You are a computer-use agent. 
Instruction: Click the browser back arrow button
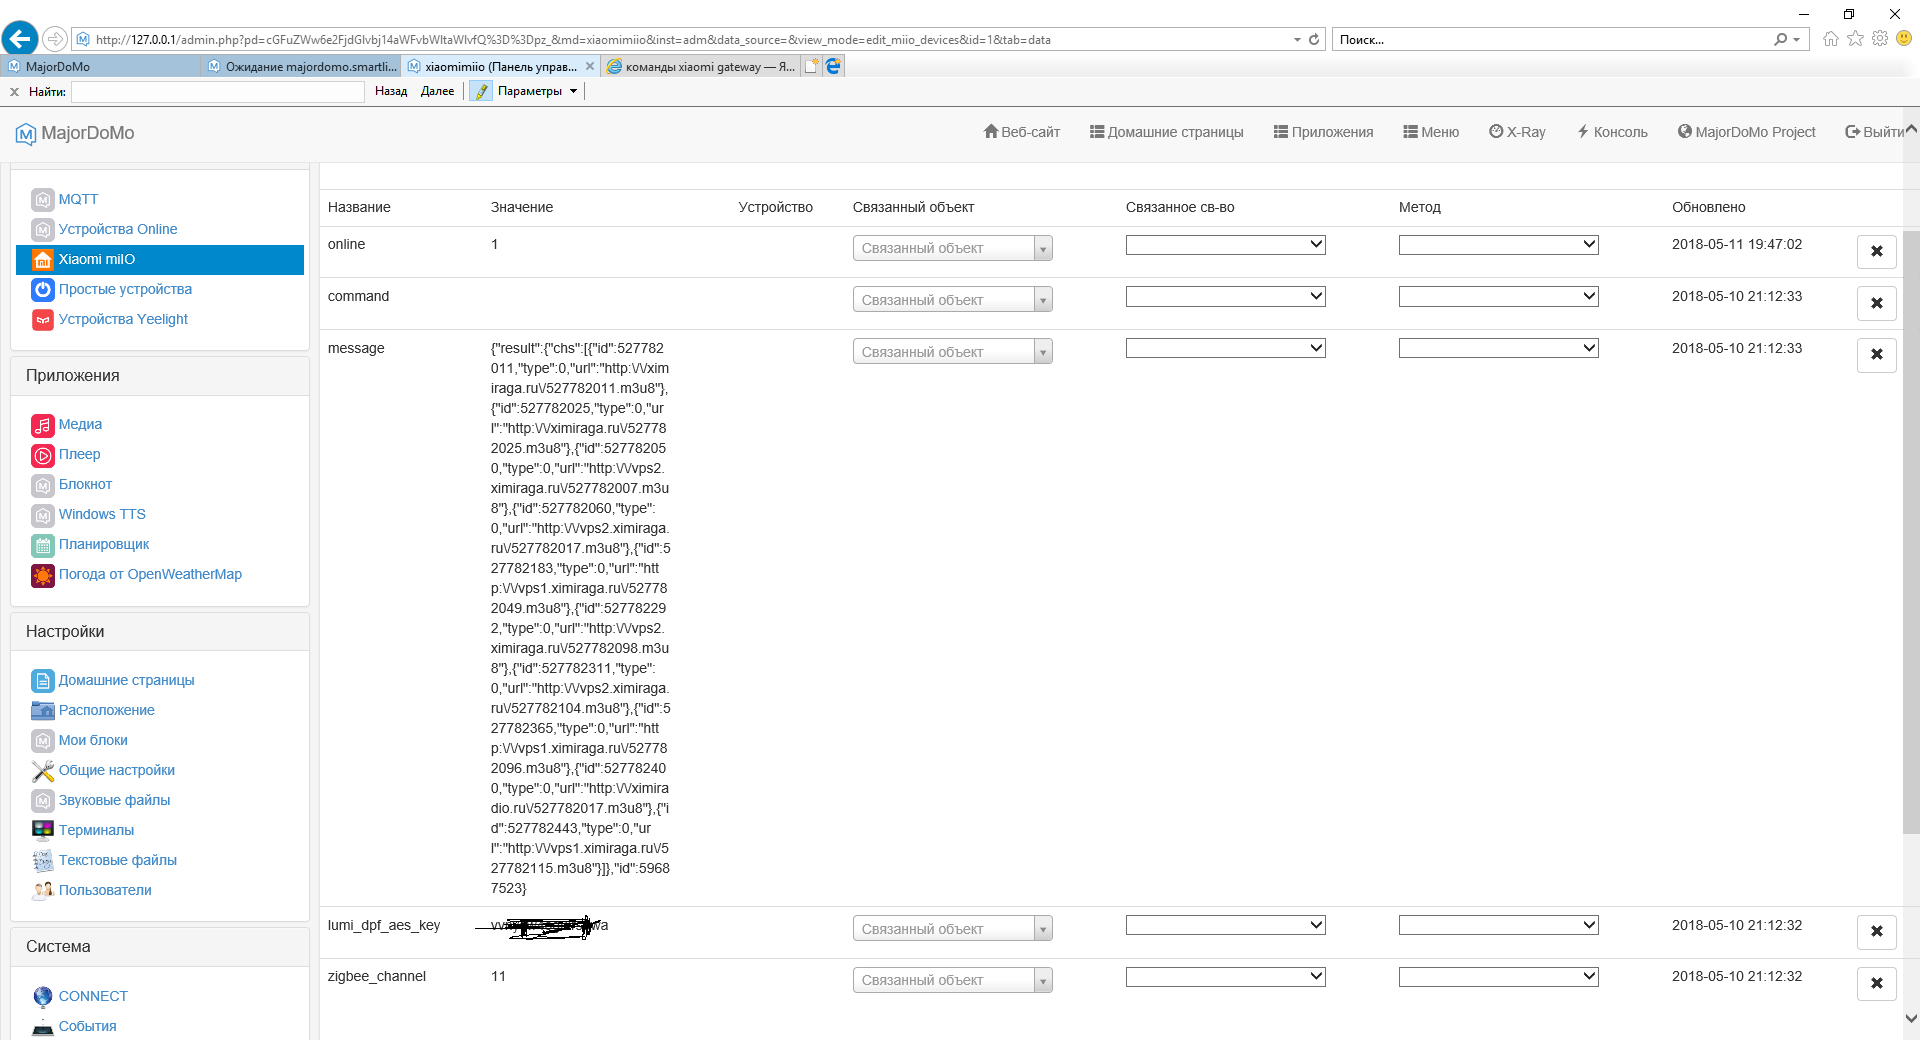20,39
